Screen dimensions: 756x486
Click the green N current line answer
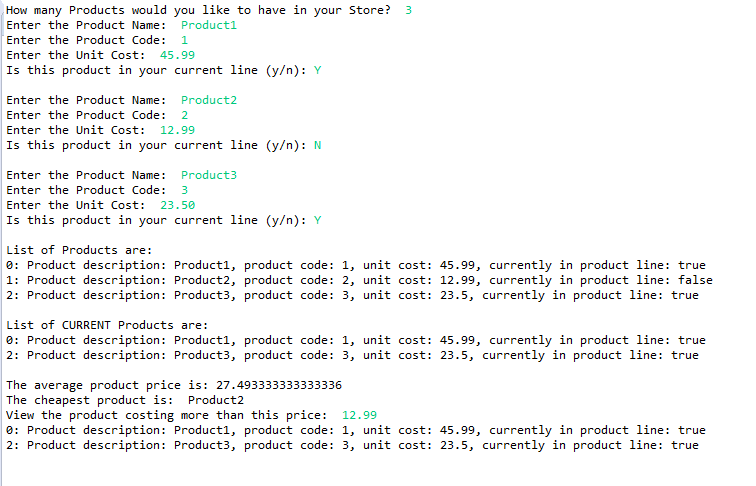coord(318,145)
